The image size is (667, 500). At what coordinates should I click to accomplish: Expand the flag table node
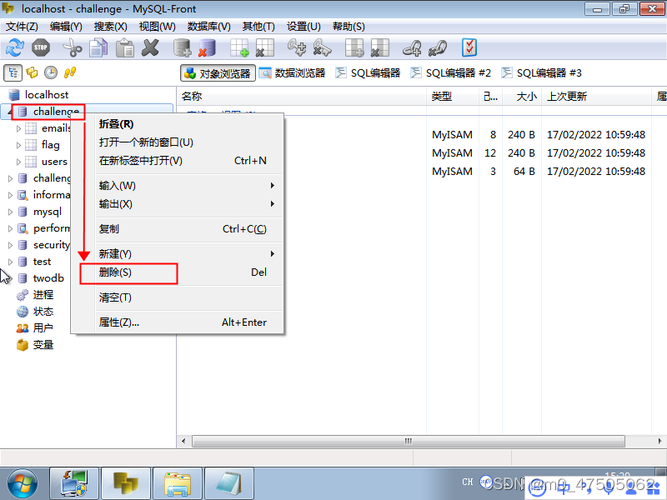coord(18,145)
